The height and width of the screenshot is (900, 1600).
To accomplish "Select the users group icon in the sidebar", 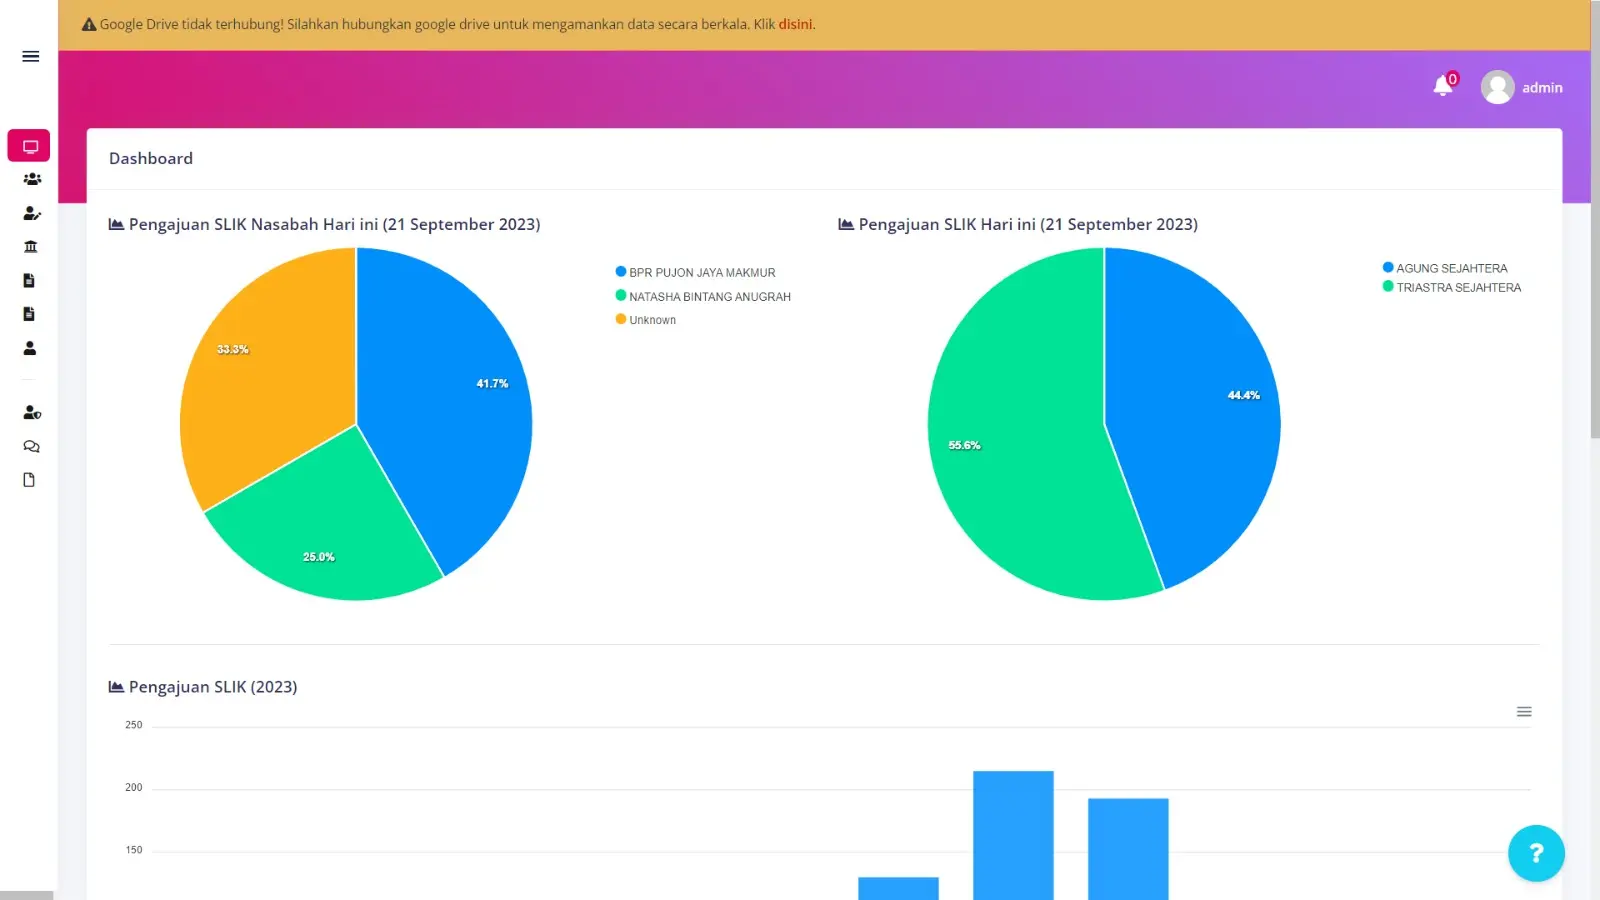I will pos(31,178).
